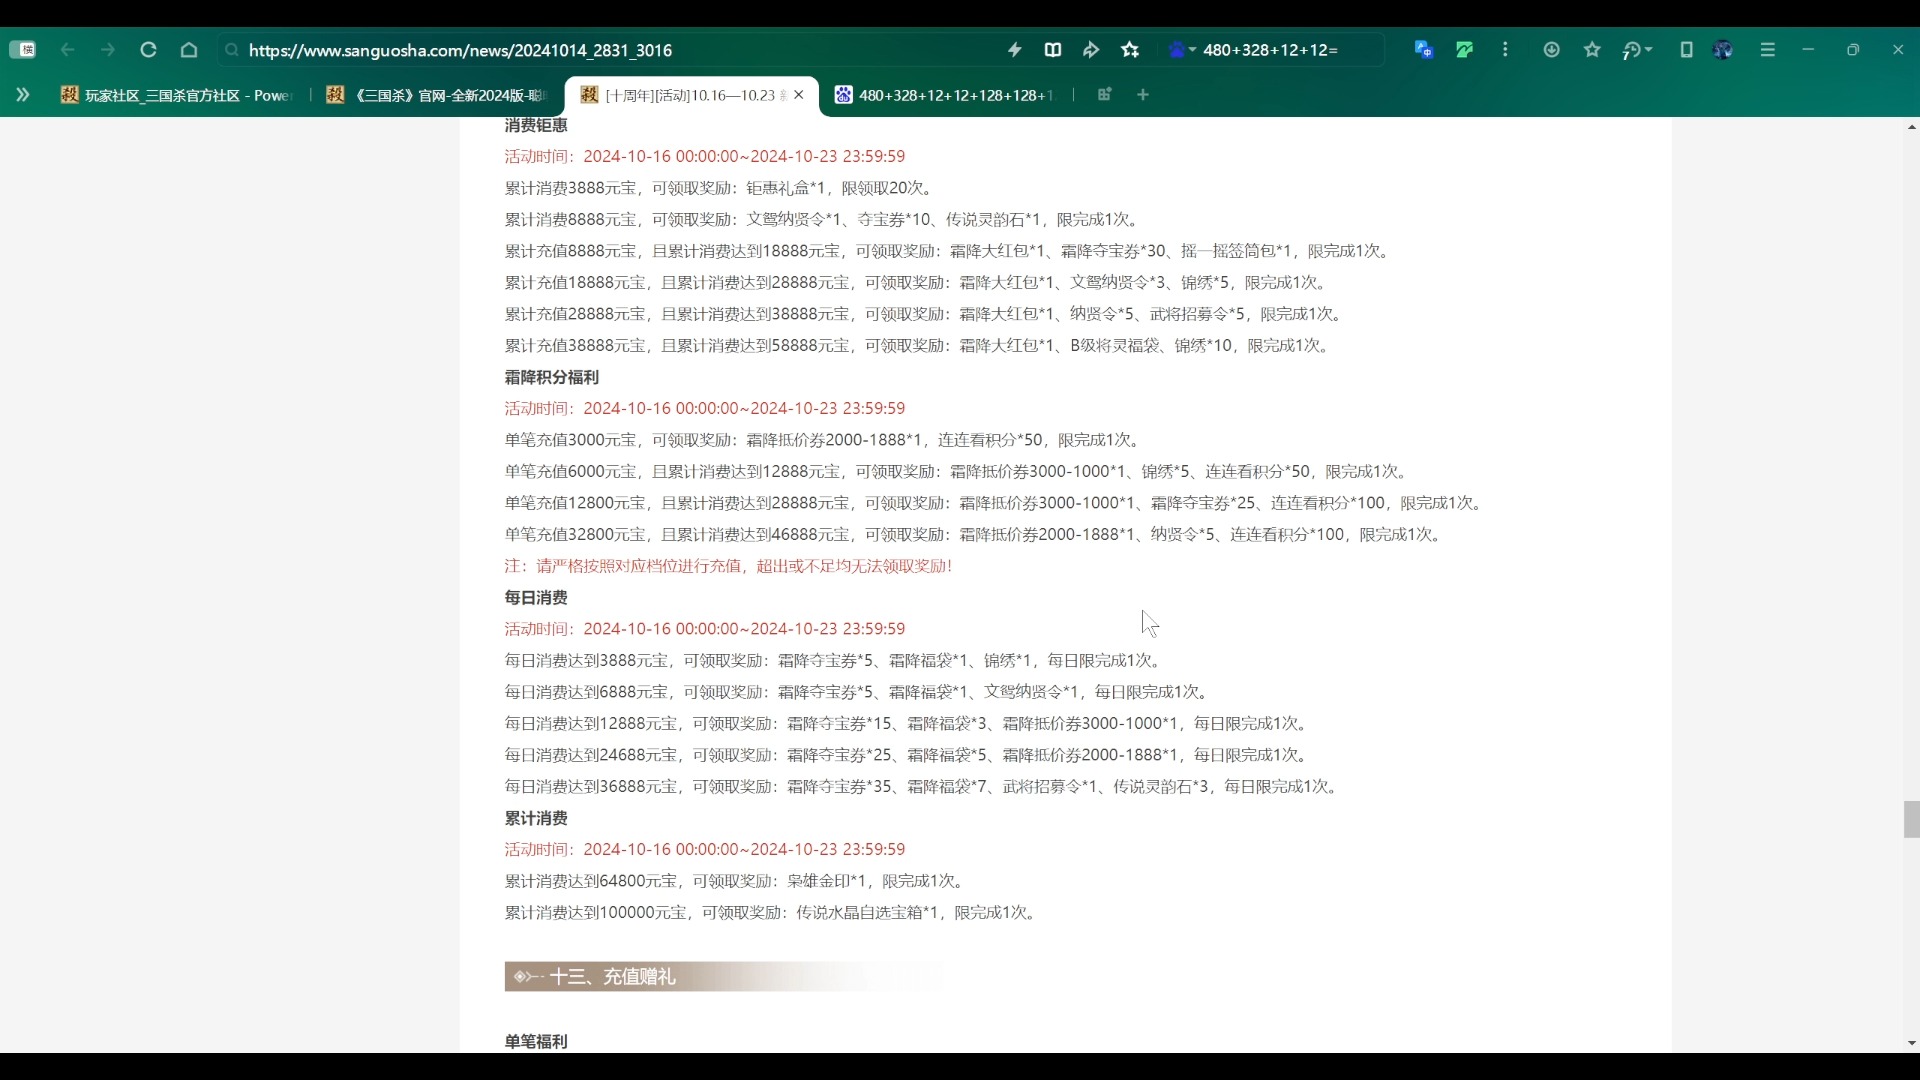1920x1080 pixels.
Task: Open the dropdown arrow beside undo icon
Action: point(1649,50)
